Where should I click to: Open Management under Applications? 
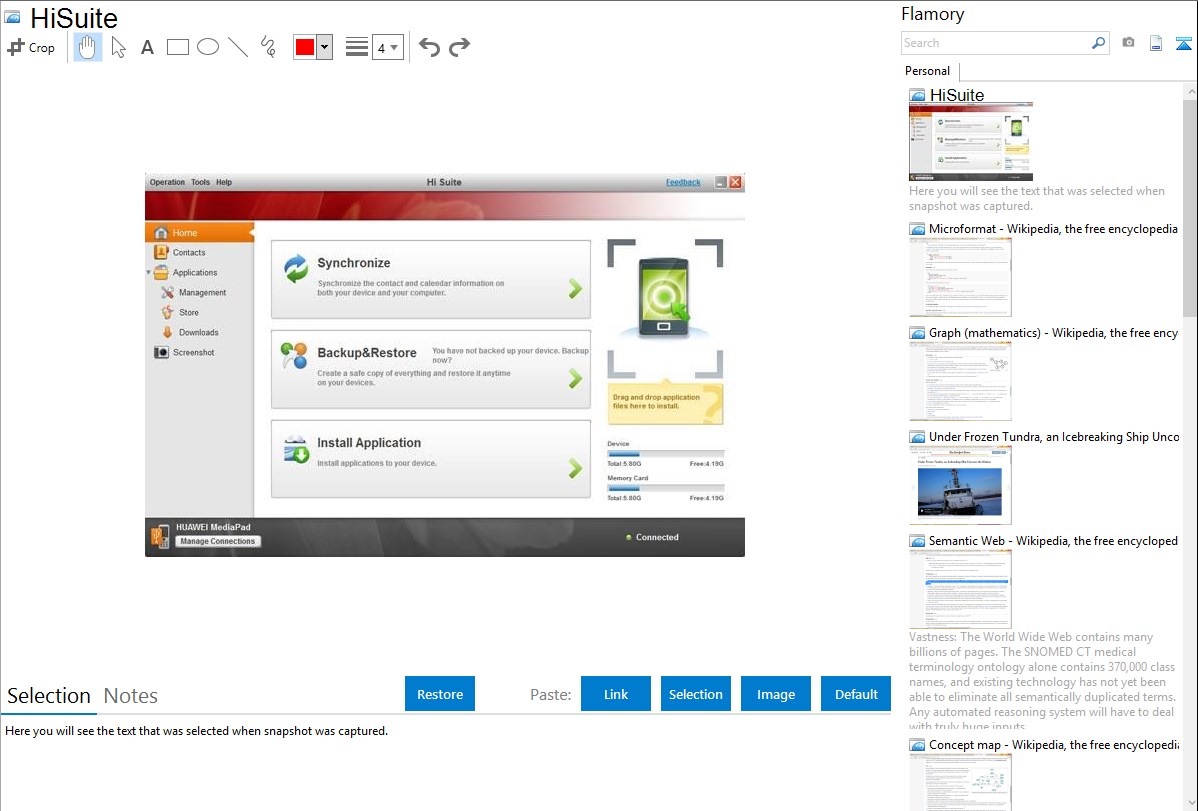202,292
